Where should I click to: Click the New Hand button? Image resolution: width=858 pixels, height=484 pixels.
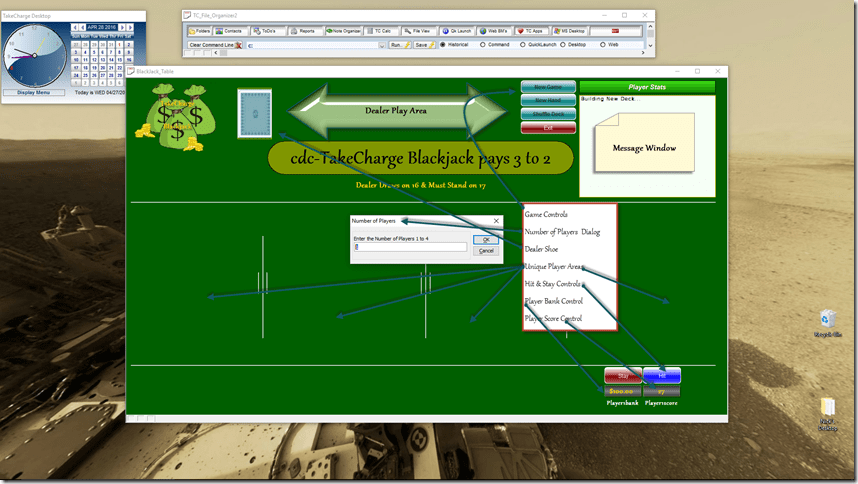[x=548, y=101]
